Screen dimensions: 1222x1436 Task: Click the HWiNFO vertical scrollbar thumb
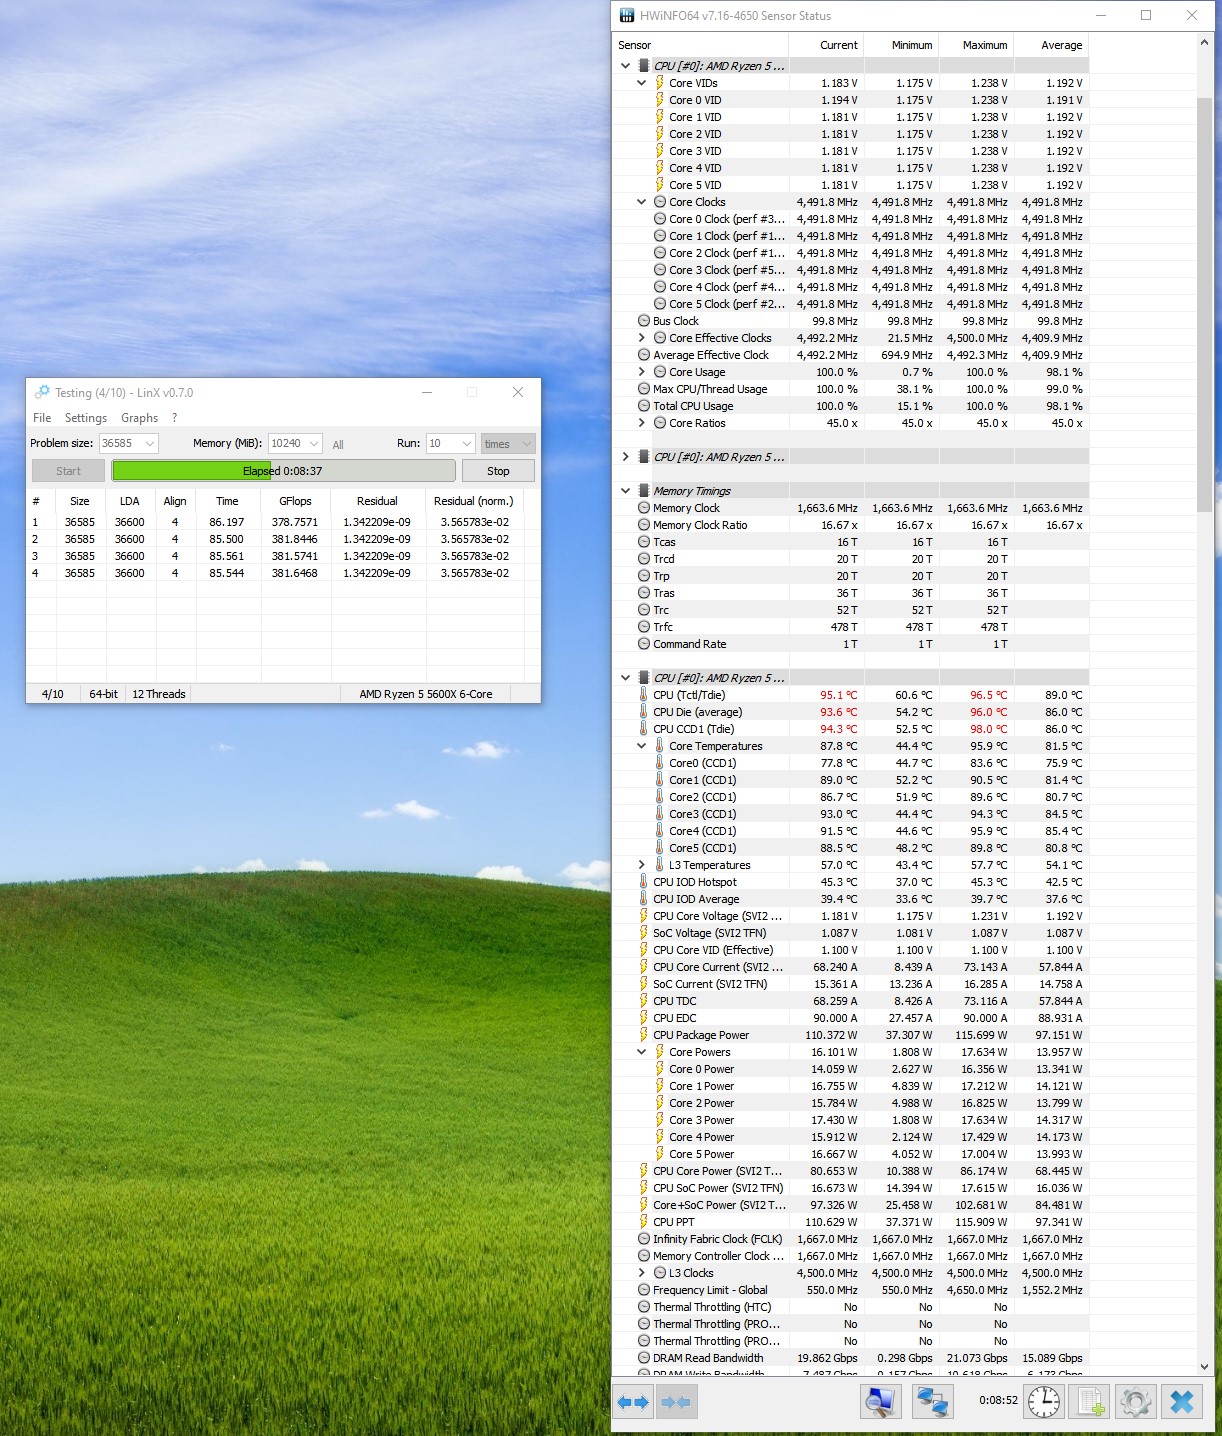[1205, 305]
